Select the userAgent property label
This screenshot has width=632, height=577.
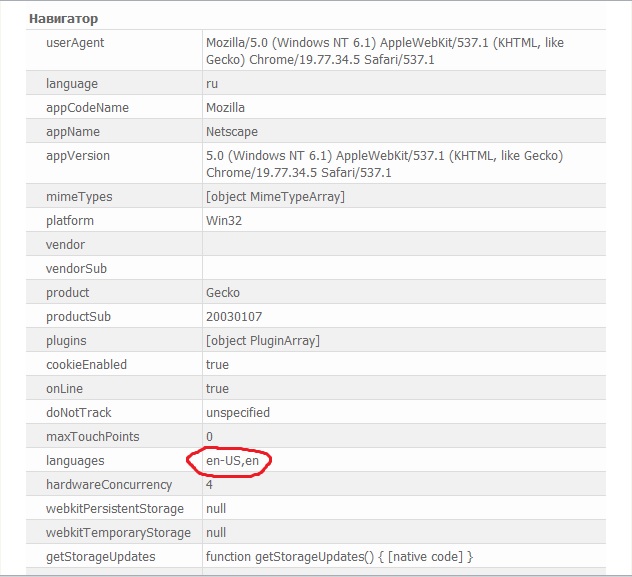(x=75, y=43)
